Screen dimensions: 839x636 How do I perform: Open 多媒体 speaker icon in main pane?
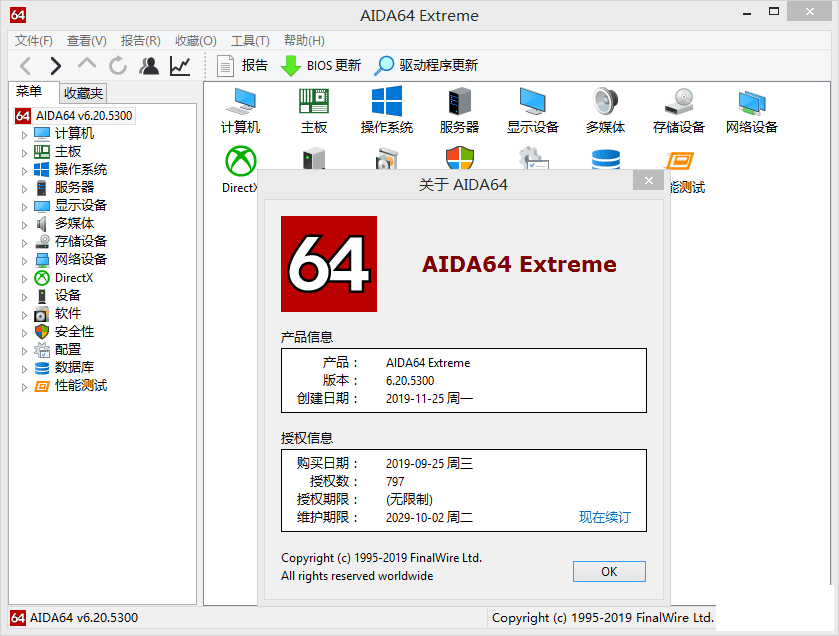[606, 111]
